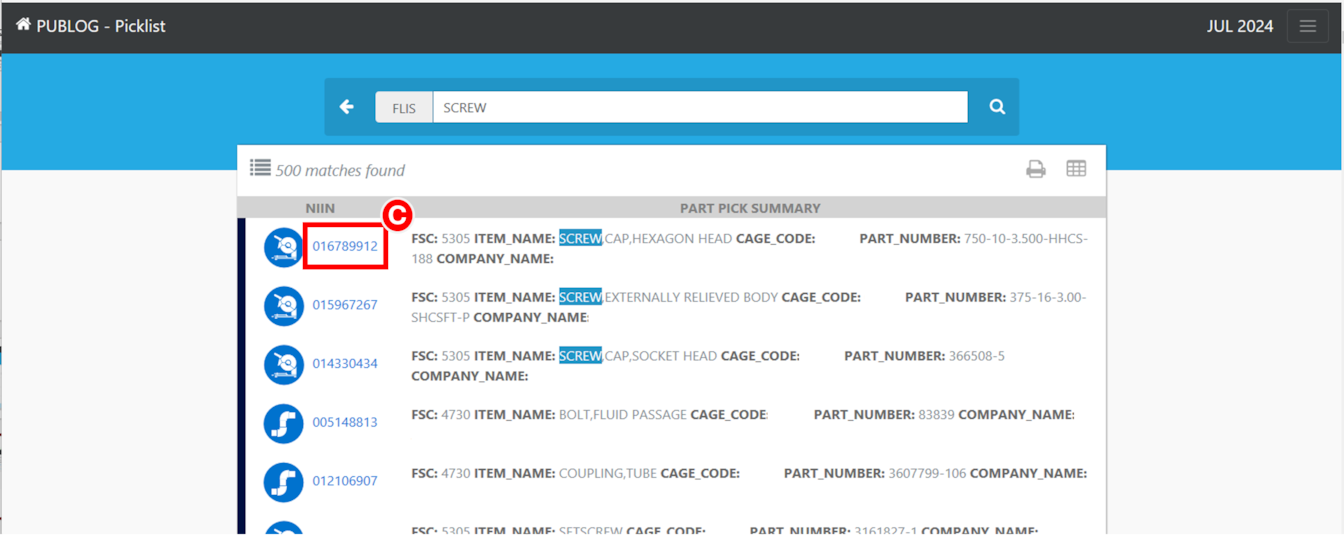Select 'COUPLING,TUBE' item name text
Viewport: 1344px width, 540px height.
[608, 473]
